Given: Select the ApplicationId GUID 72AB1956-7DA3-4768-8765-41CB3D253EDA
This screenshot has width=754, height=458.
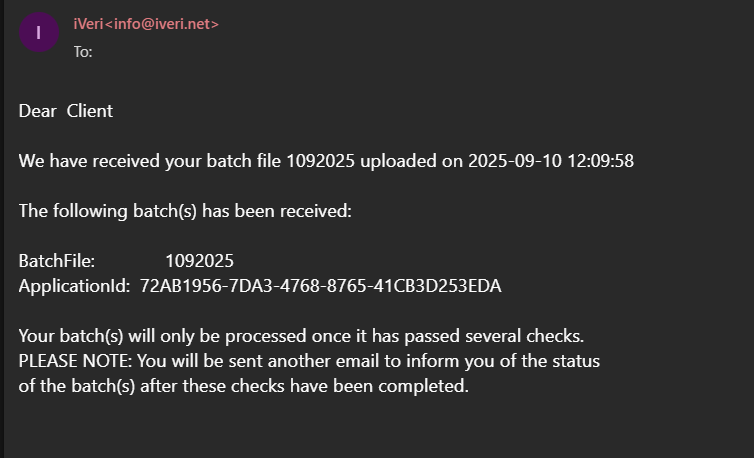Looking at the screenshot, I should click(x=321, y=286).
